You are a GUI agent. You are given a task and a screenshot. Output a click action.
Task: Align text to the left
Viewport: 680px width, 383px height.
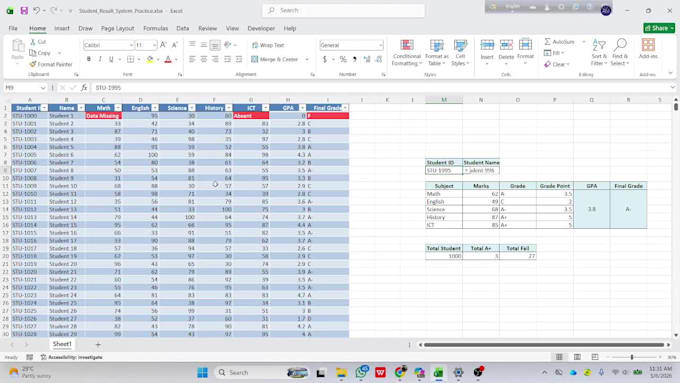pos(192,59)
